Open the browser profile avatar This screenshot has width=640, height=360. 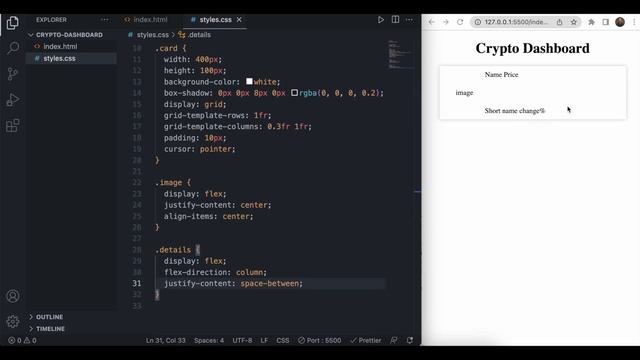620,22
